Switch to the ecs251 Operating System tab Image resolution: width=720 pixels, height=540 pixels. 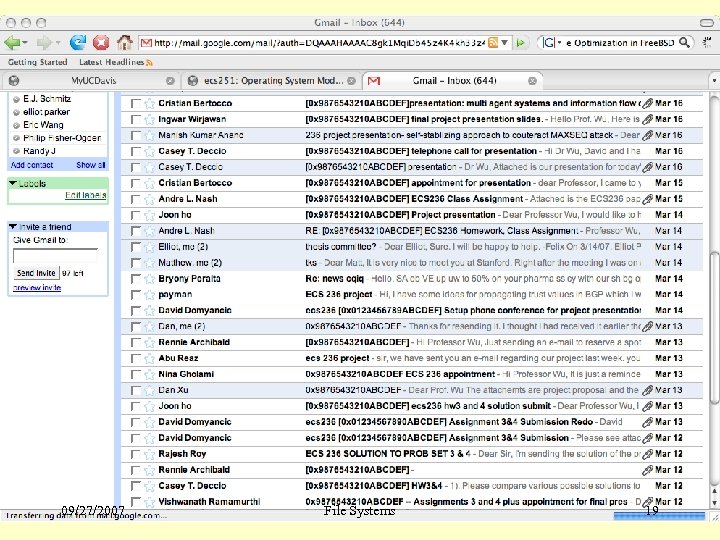[274, 81]
